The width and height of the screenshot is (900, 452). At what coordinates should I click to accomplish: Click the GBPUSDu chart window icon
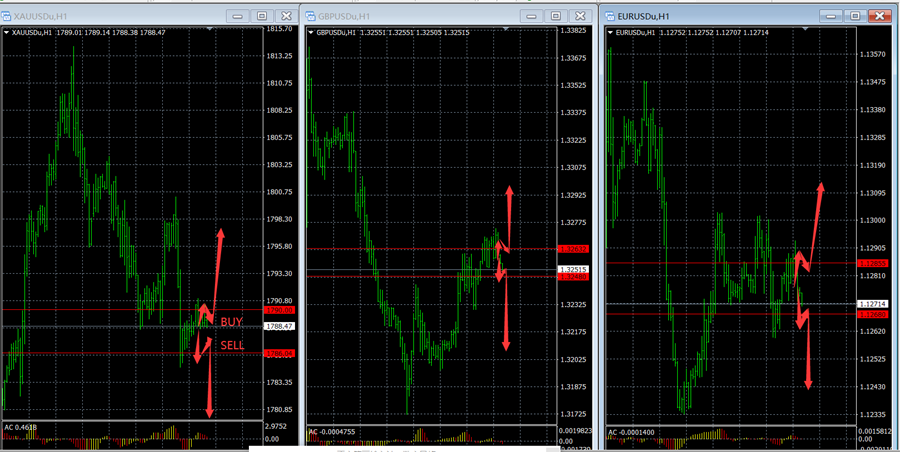(x=310, y=16)
